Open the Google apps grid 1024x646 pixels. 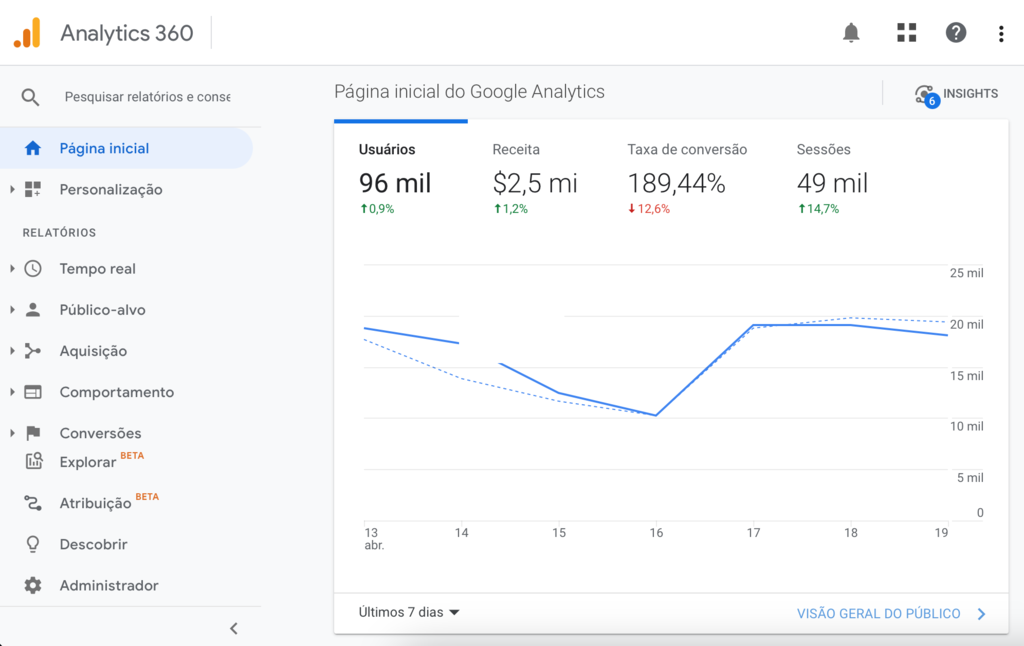(906, 32)
